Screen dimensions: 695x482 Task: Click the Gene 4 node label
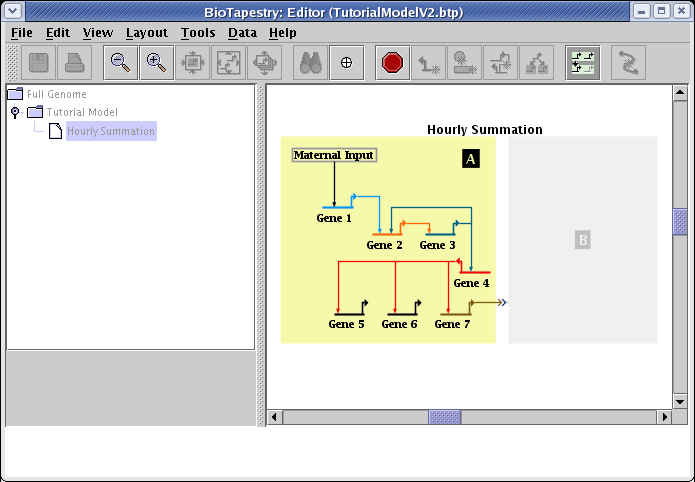click(471, 283)
